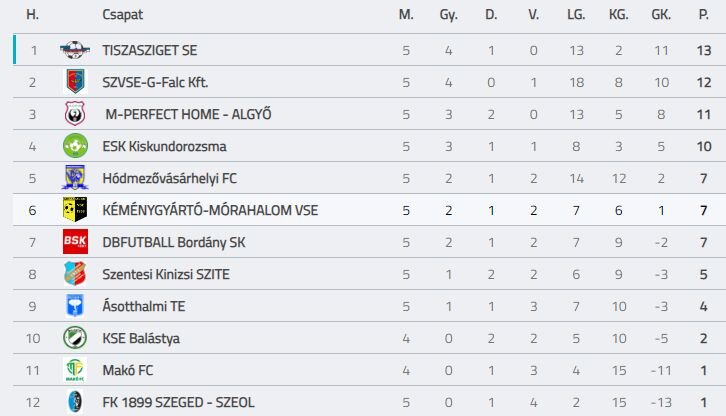Select the Makó FC table row name

click(x=128, y=370)
